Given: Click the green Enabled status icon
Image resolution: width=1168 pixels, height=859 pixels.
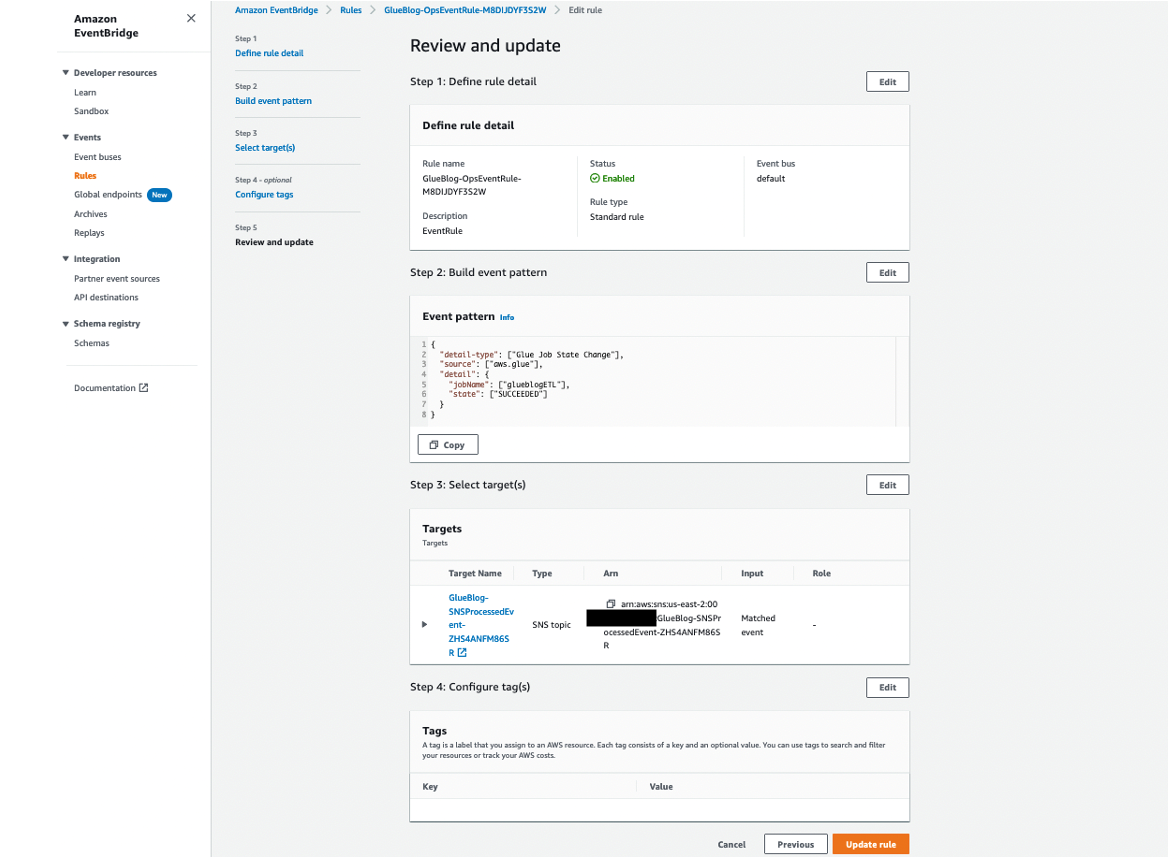Looking at the screenshot, I should [x=594, y=179].
